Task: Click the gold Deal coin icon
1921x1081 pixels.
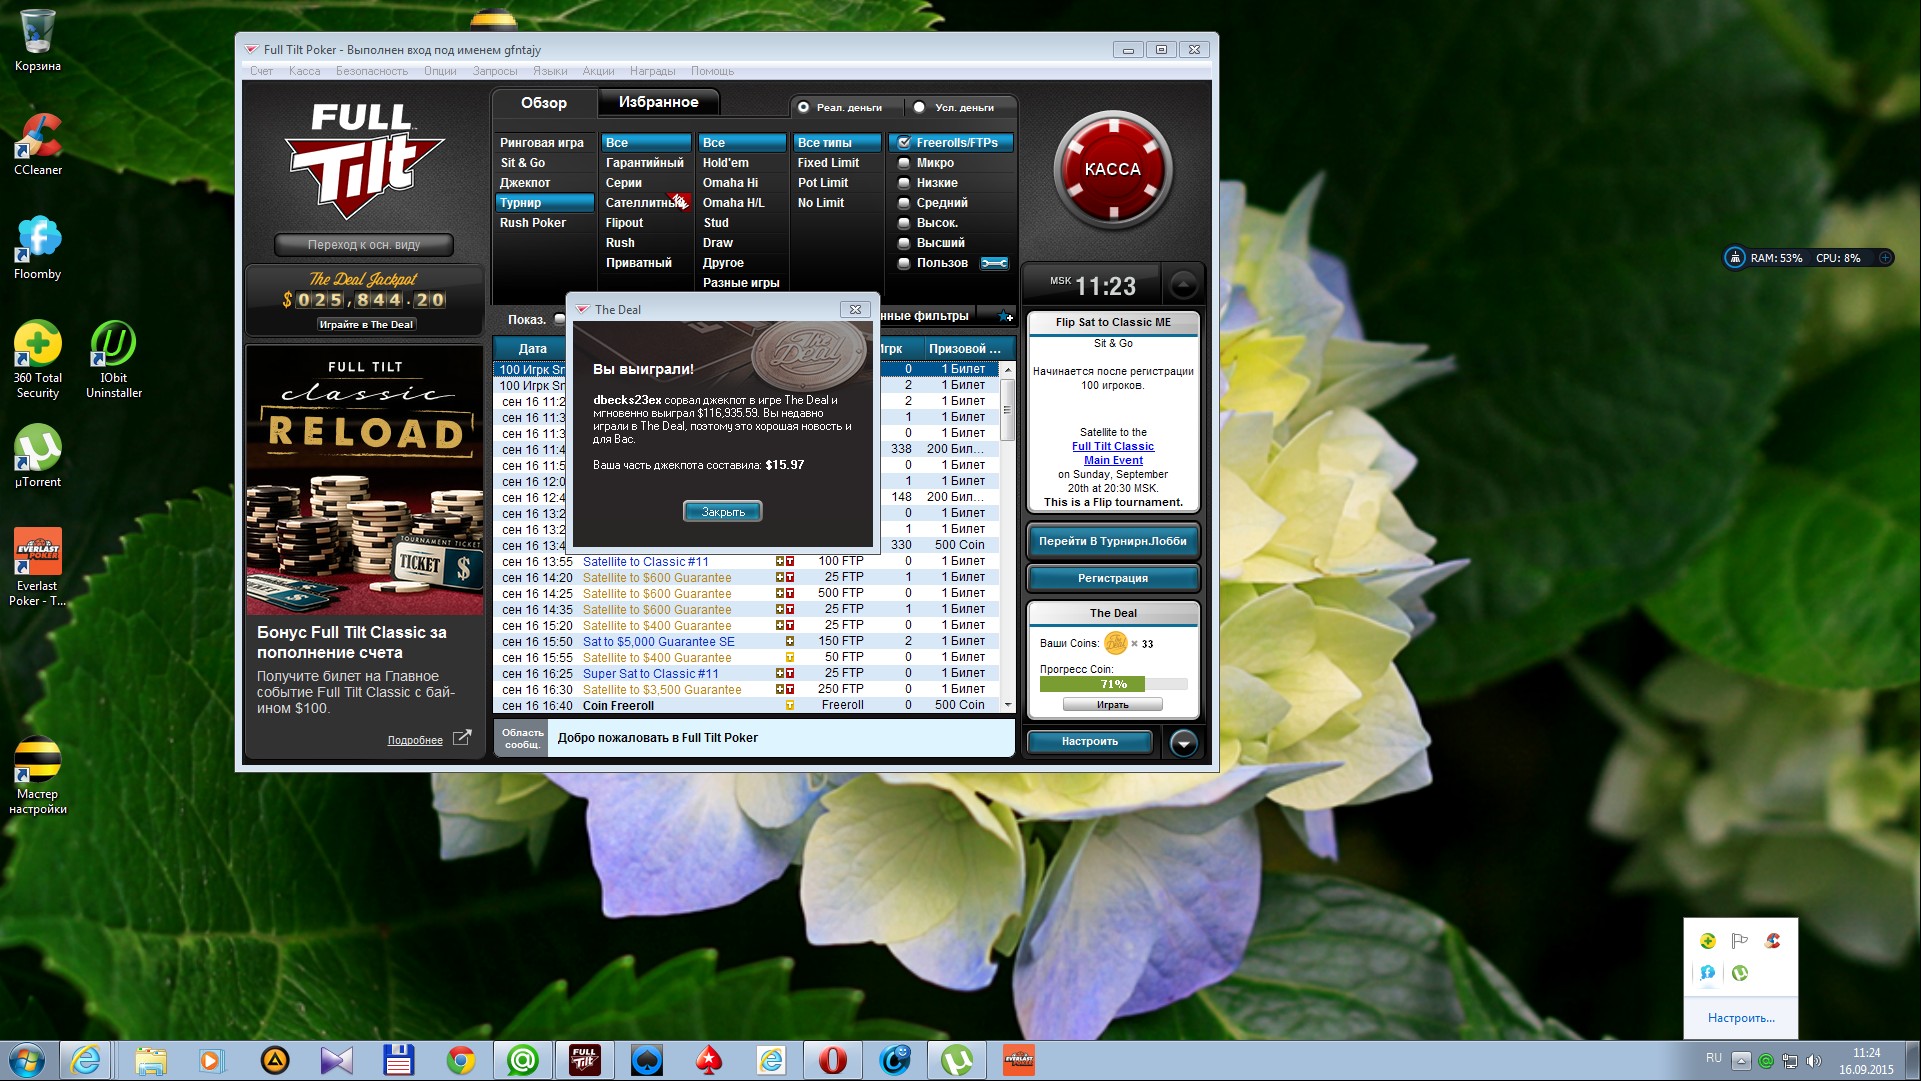Action: tap(1115, 643)
